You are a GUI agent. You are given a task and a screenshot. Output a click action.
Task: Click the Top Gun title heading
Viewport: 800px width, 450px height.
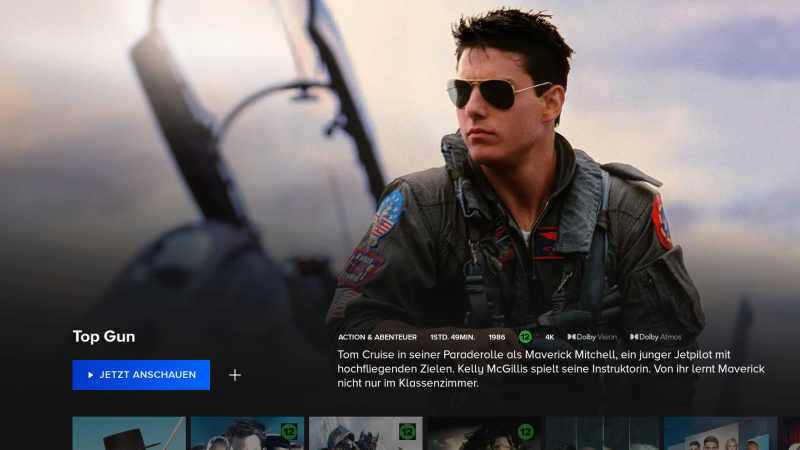(x=104, y=336)
